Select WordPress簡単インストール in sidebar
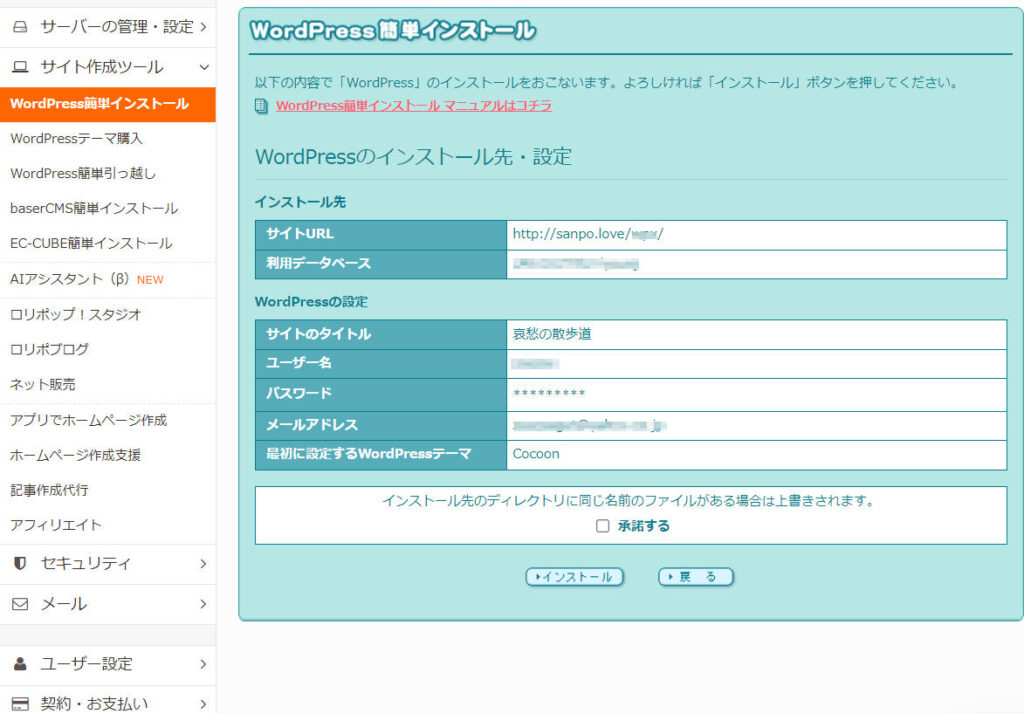This screenshot has width=1024, height=714. click(99, 104)
